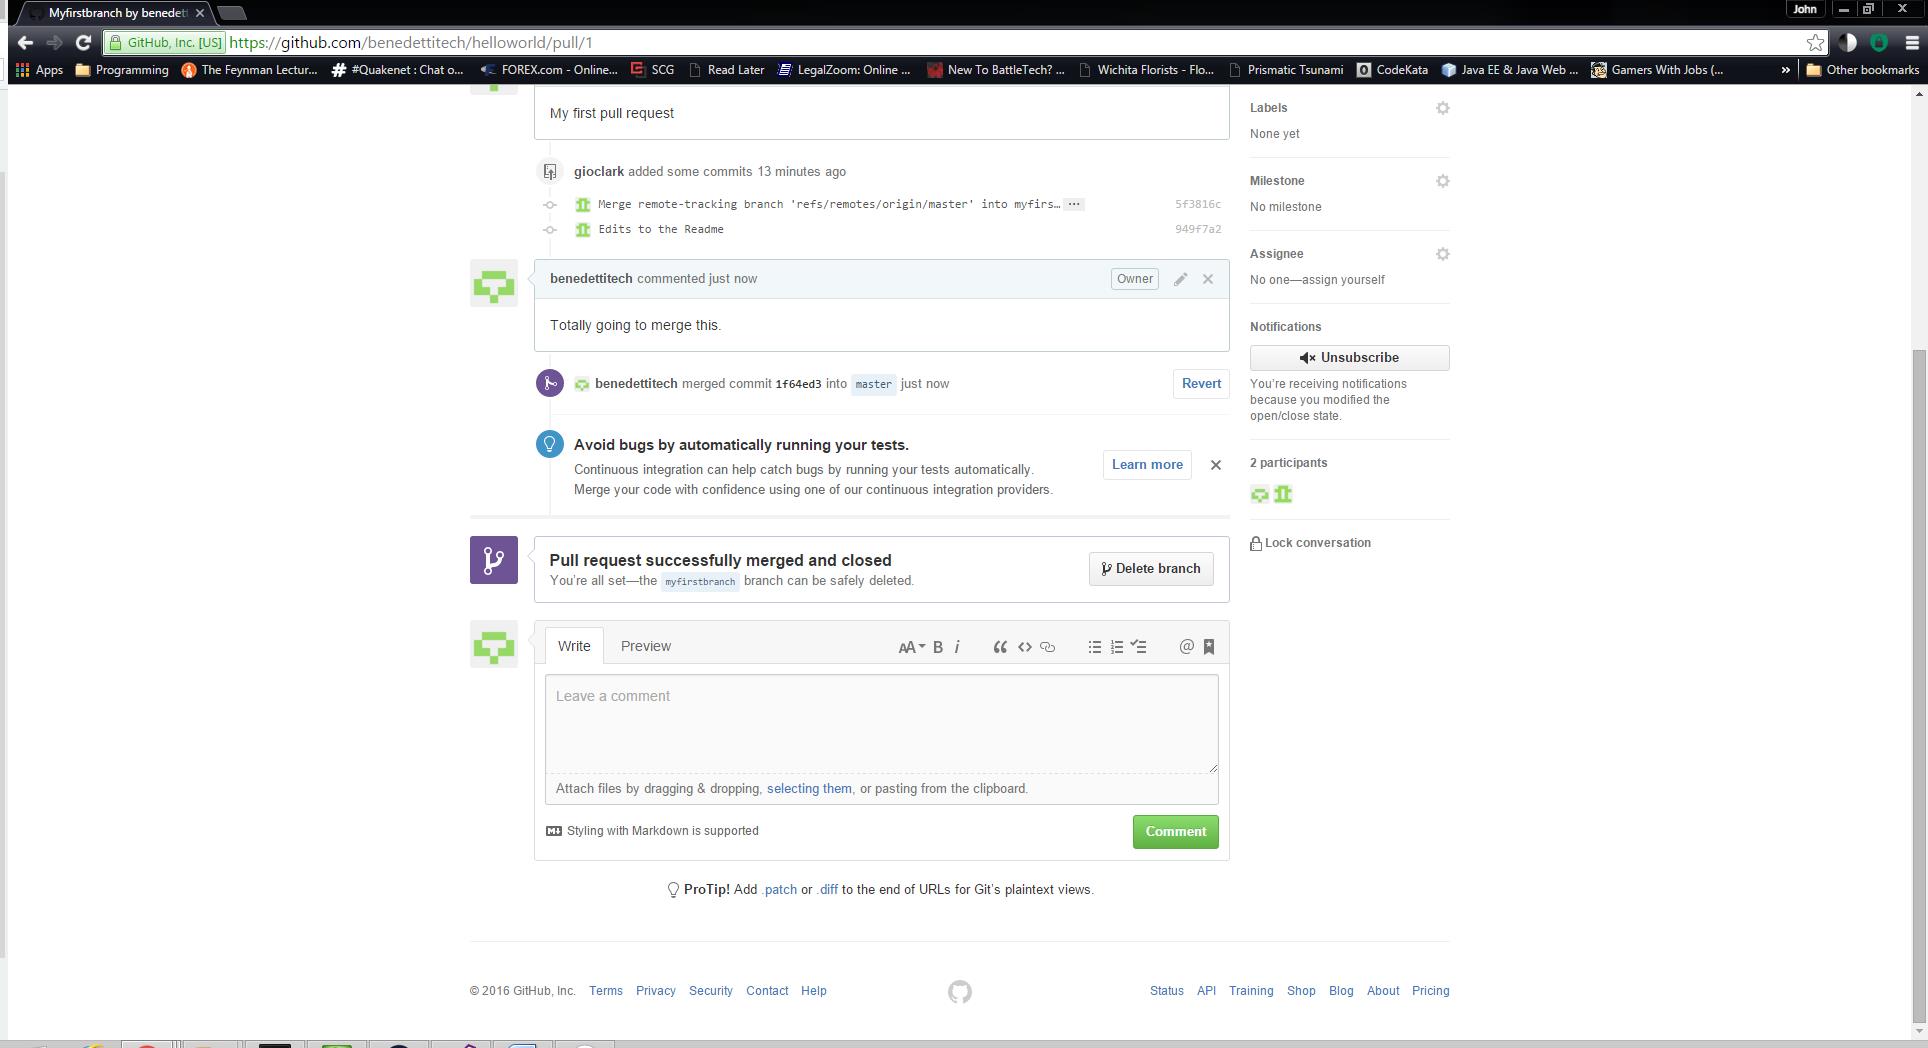This screenshot has width=1928, height=1048.
Task: Insert a task list
Action: 1139,647
